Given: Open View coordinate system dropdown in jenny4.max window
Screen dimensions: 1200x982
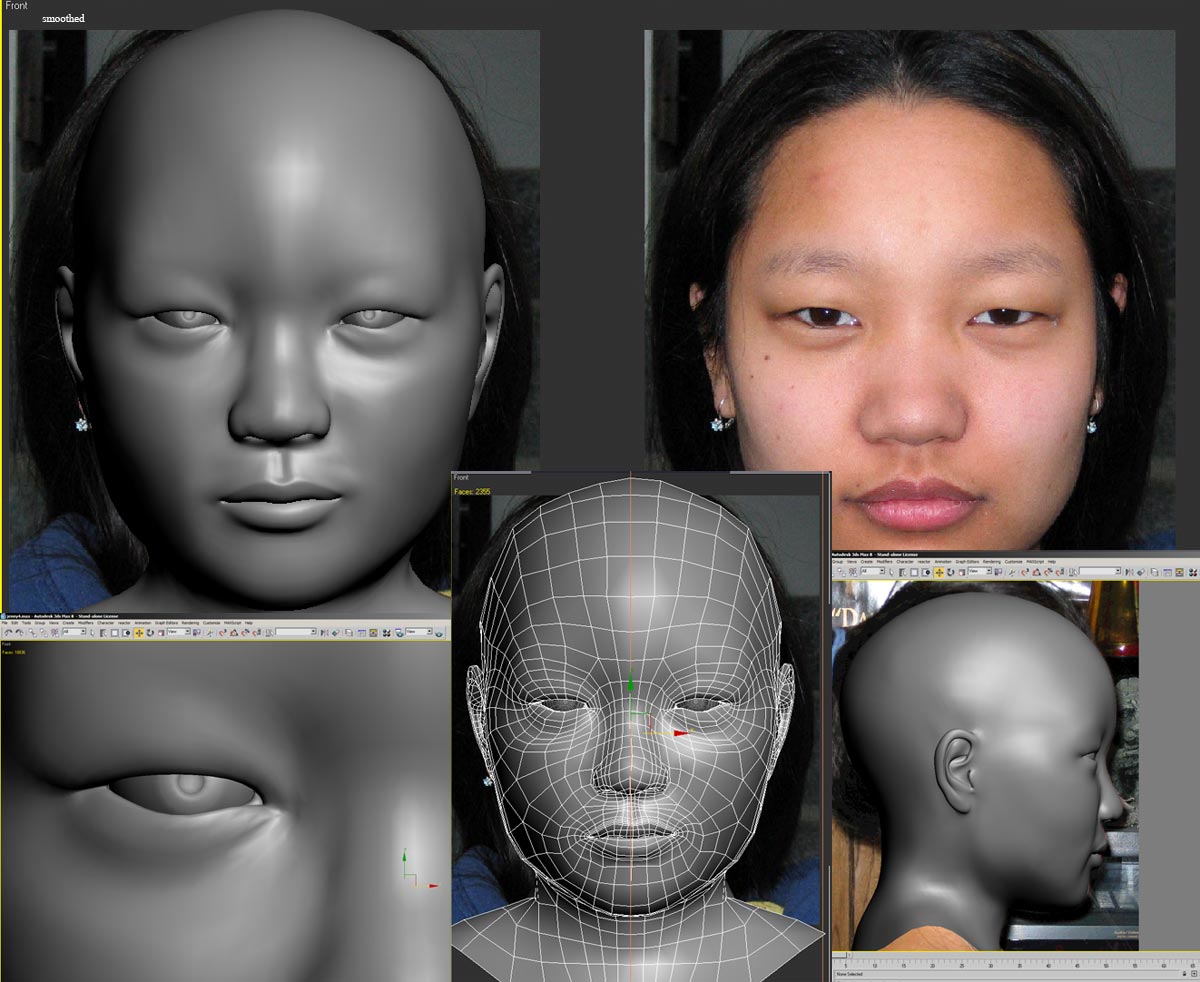Looking at the screenshot, I should click(179, 633).
